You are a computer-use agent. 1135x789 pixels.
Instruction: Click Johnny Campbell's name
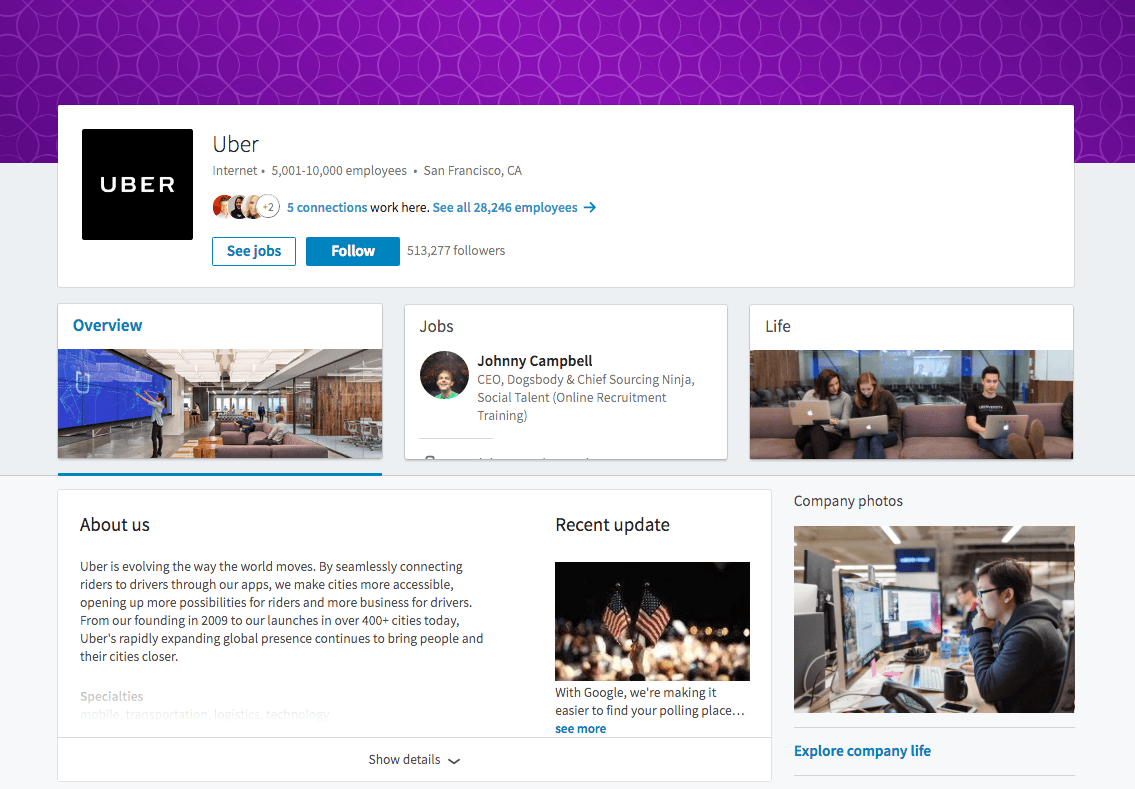coord(535,360)
